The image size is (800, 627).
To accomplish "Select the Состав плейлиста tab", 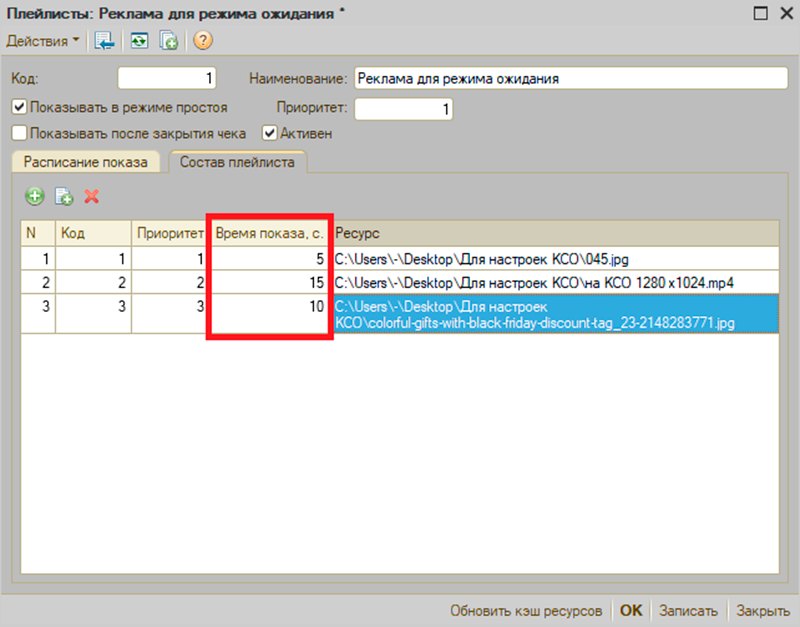I will pyautogui.click(x=237, y=162).
